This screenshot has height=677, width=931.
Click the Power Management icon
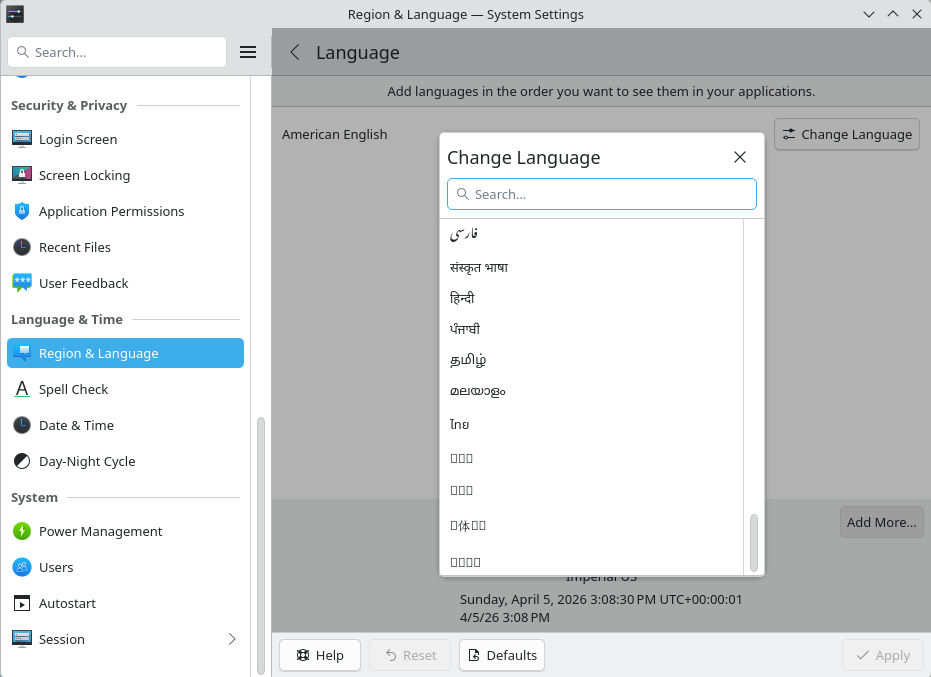tap(22, 531)
